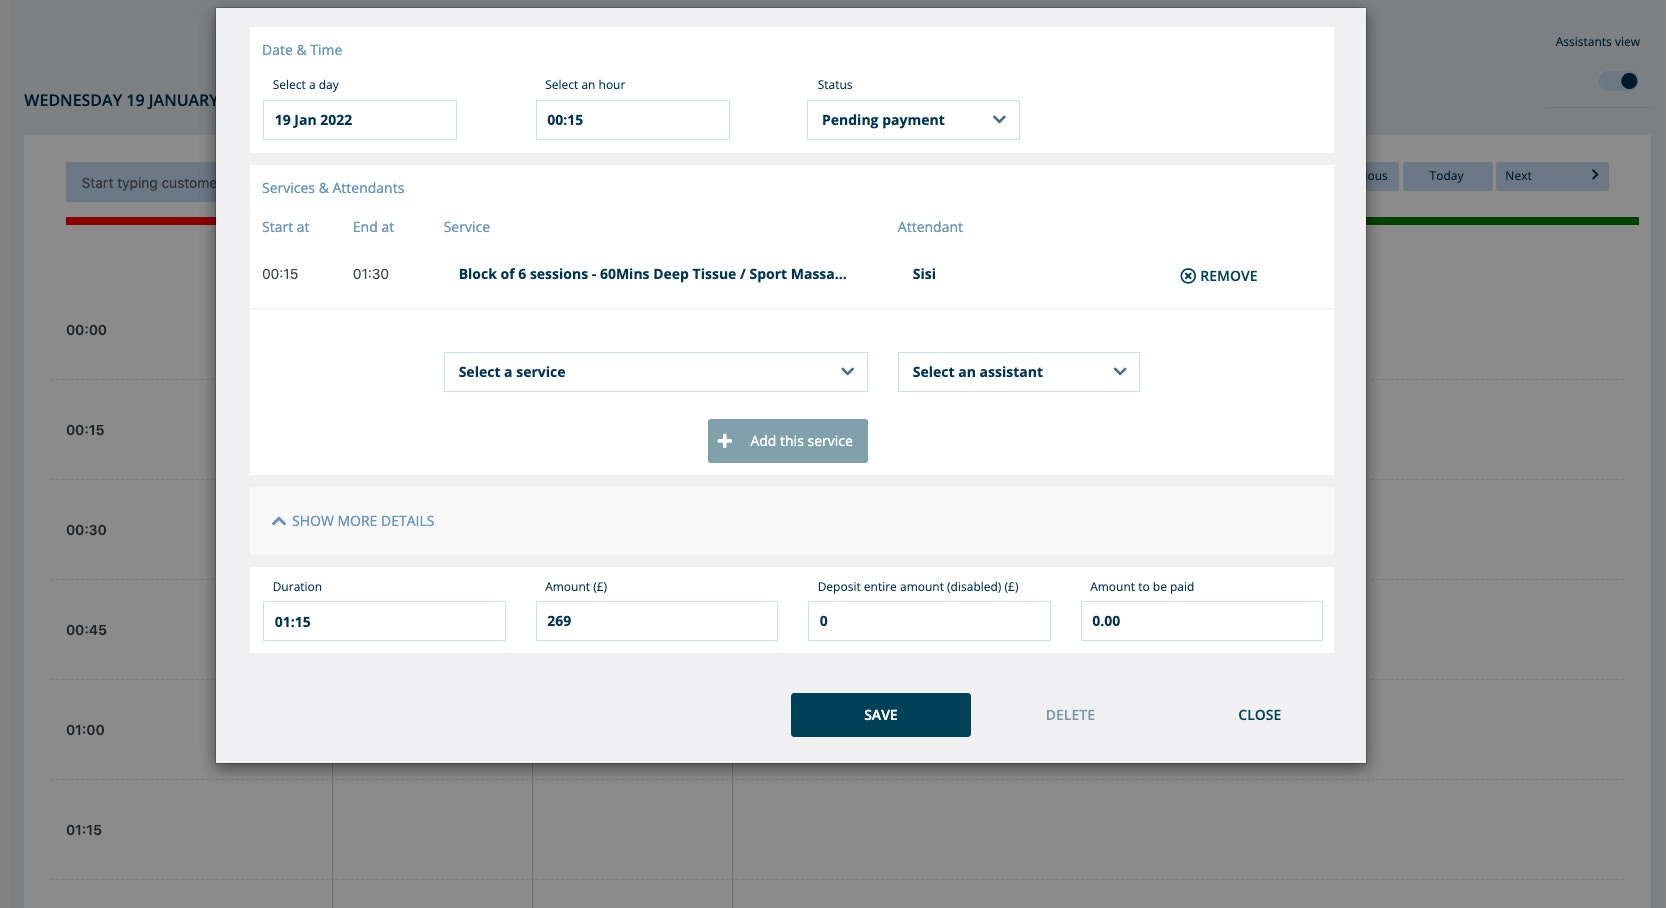Open the Select a service dropdown chevron
The image size is (1666, 908).
click(849, 371)
